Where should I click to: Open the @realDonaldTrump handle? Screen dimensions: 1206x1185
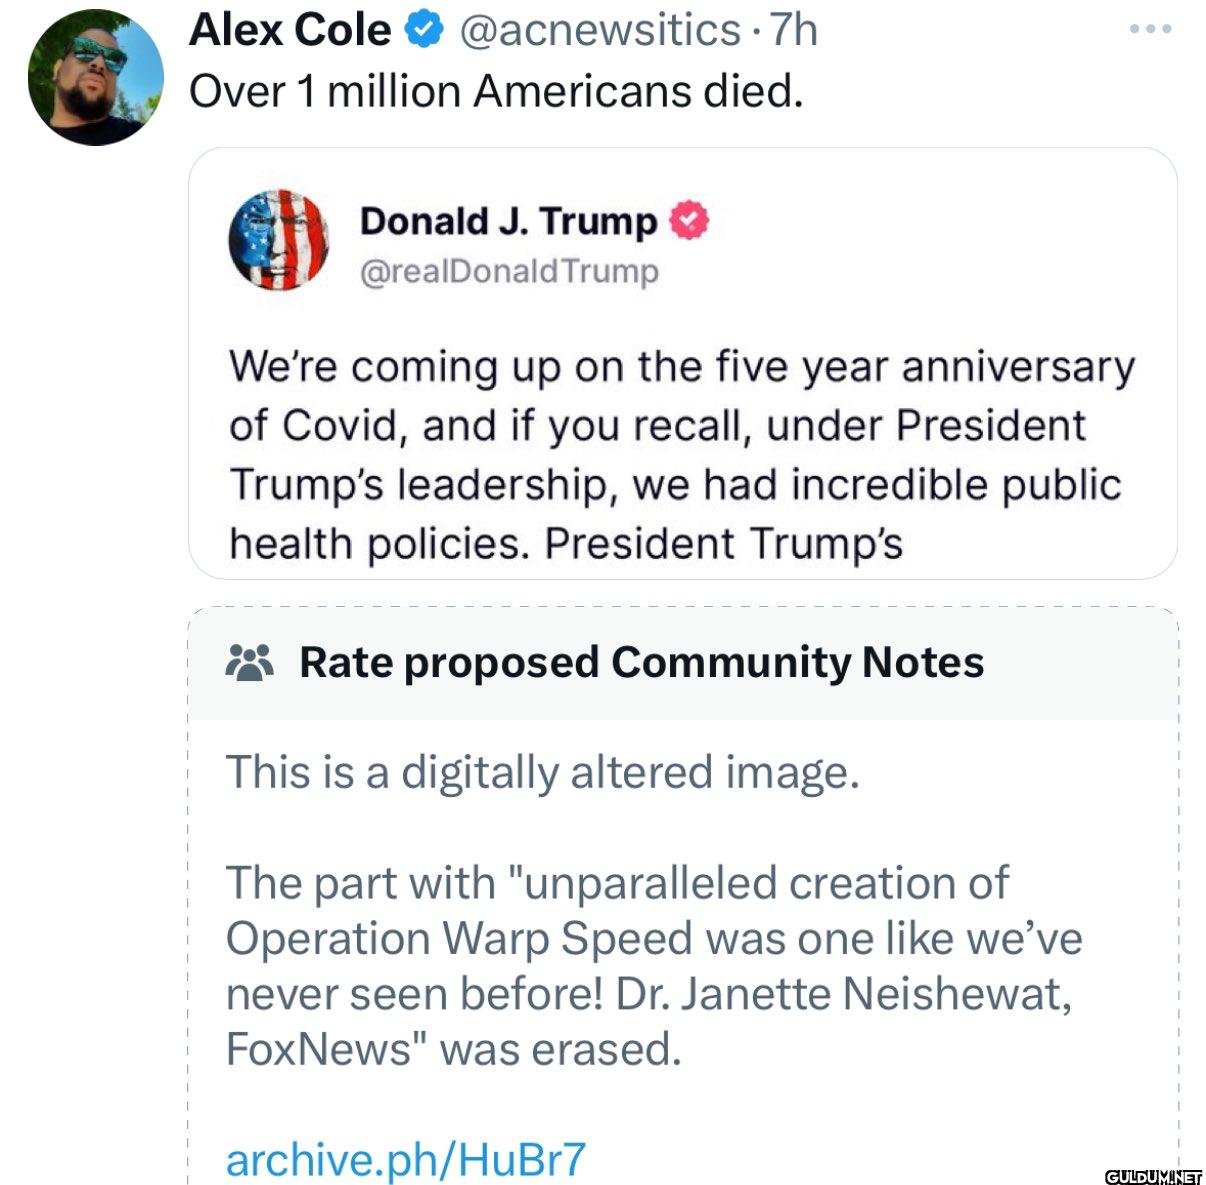coord(509,271)
